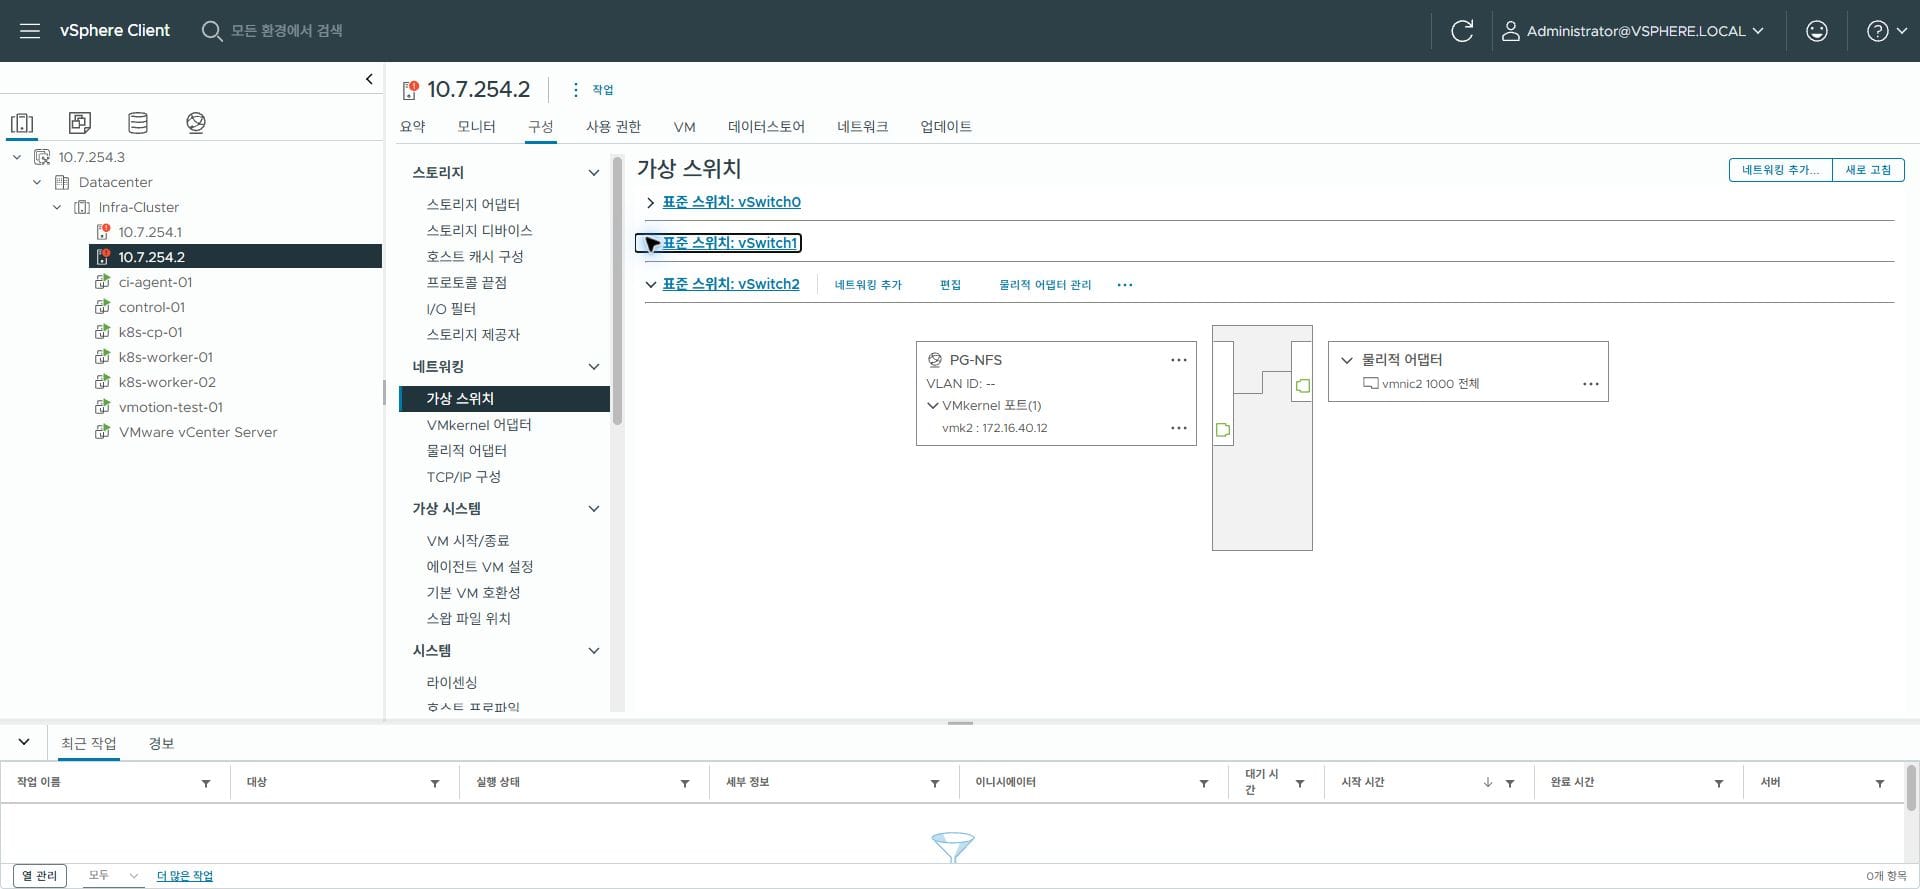The width and height of the screenshot is (1920, 889).
Task: Filter the 이니시에이터 column
Action: pos(1204,783)
